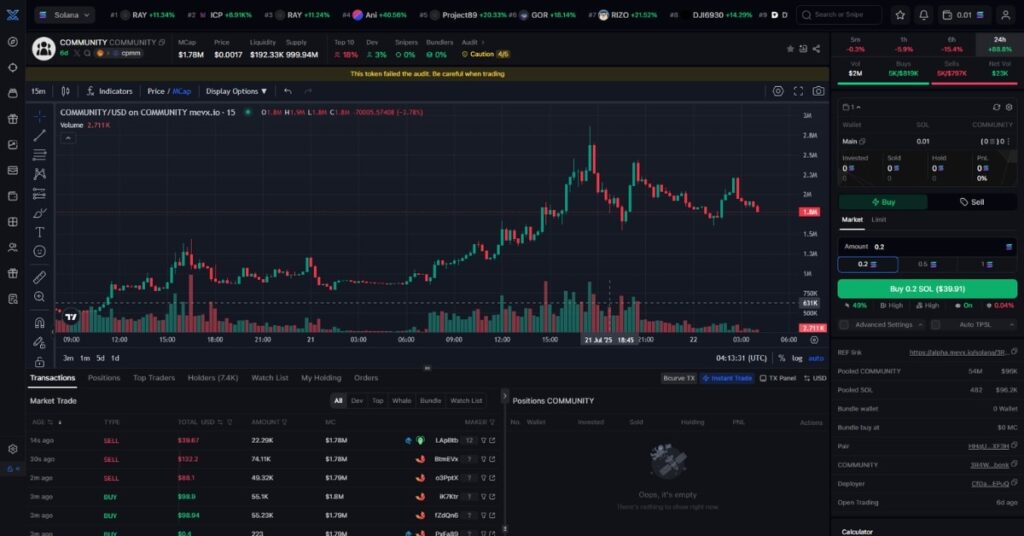Toggle magnet mode in drawing toolbar
Viewport: 1024px width, 536px height.
click(x=40, y=323)
